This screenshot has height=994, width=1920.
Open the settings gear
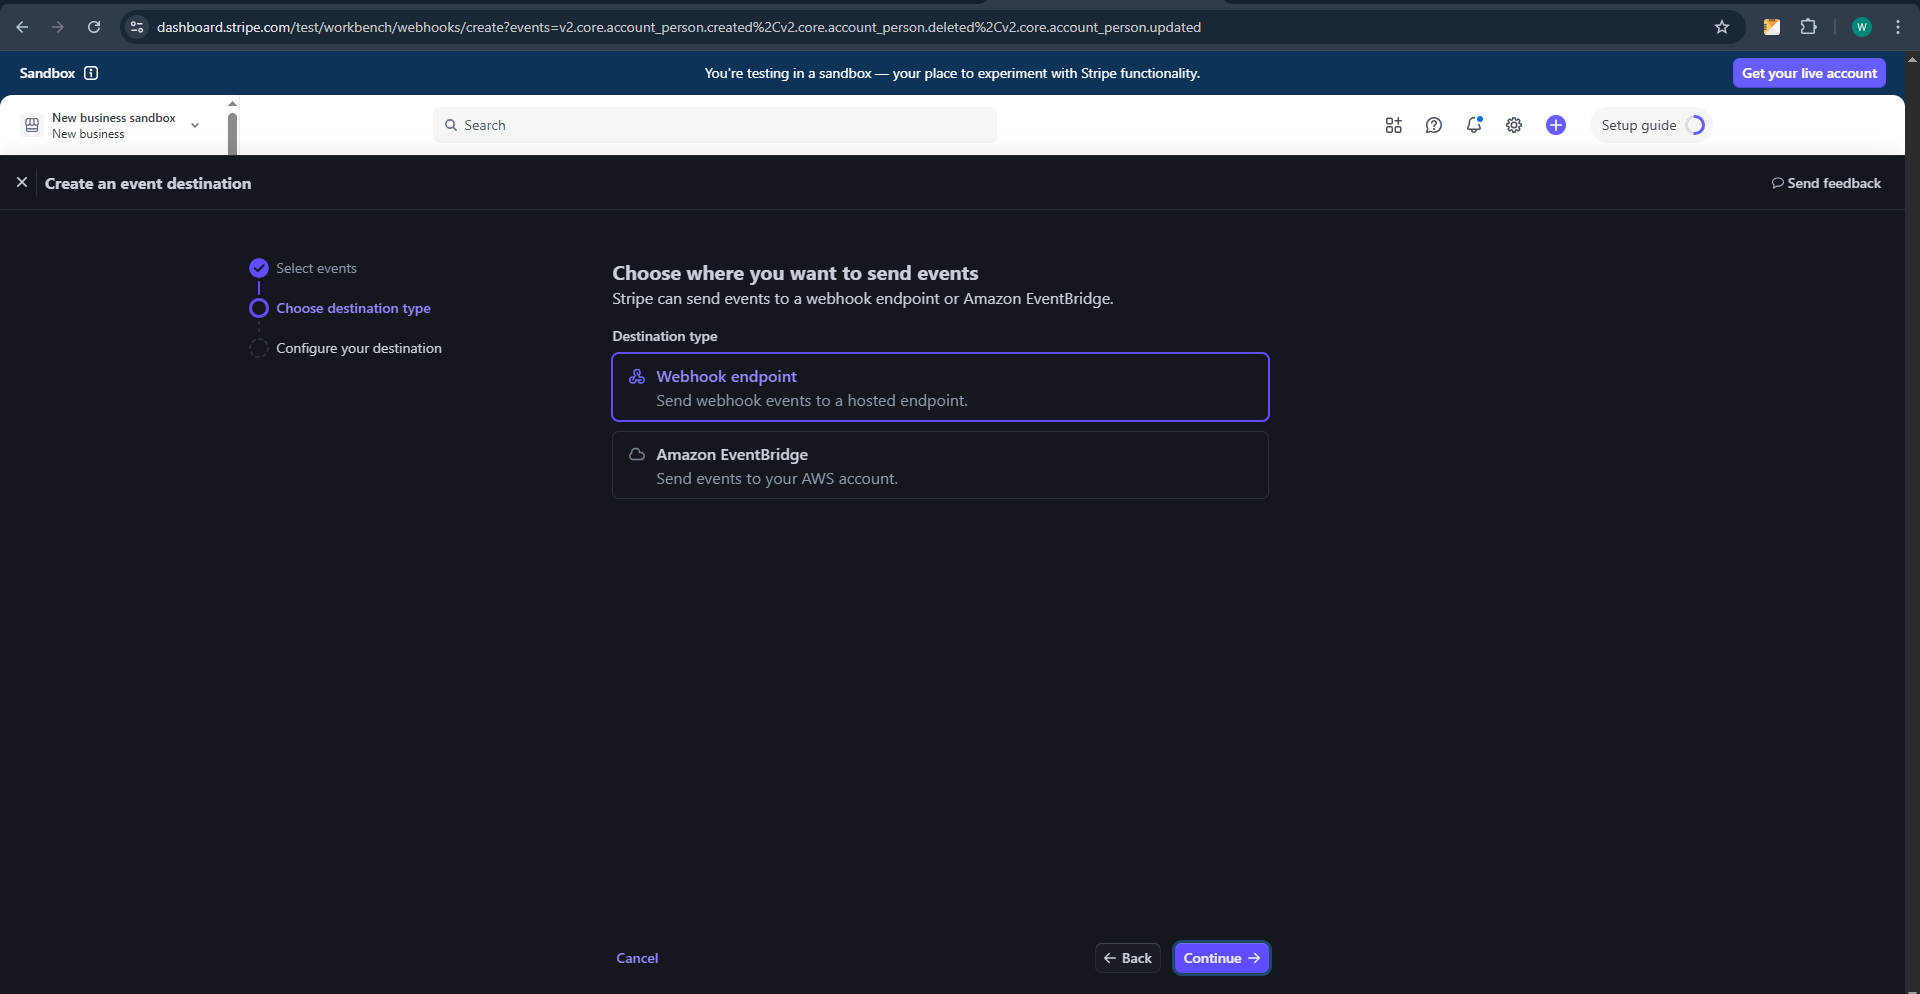pos(1514,125)
